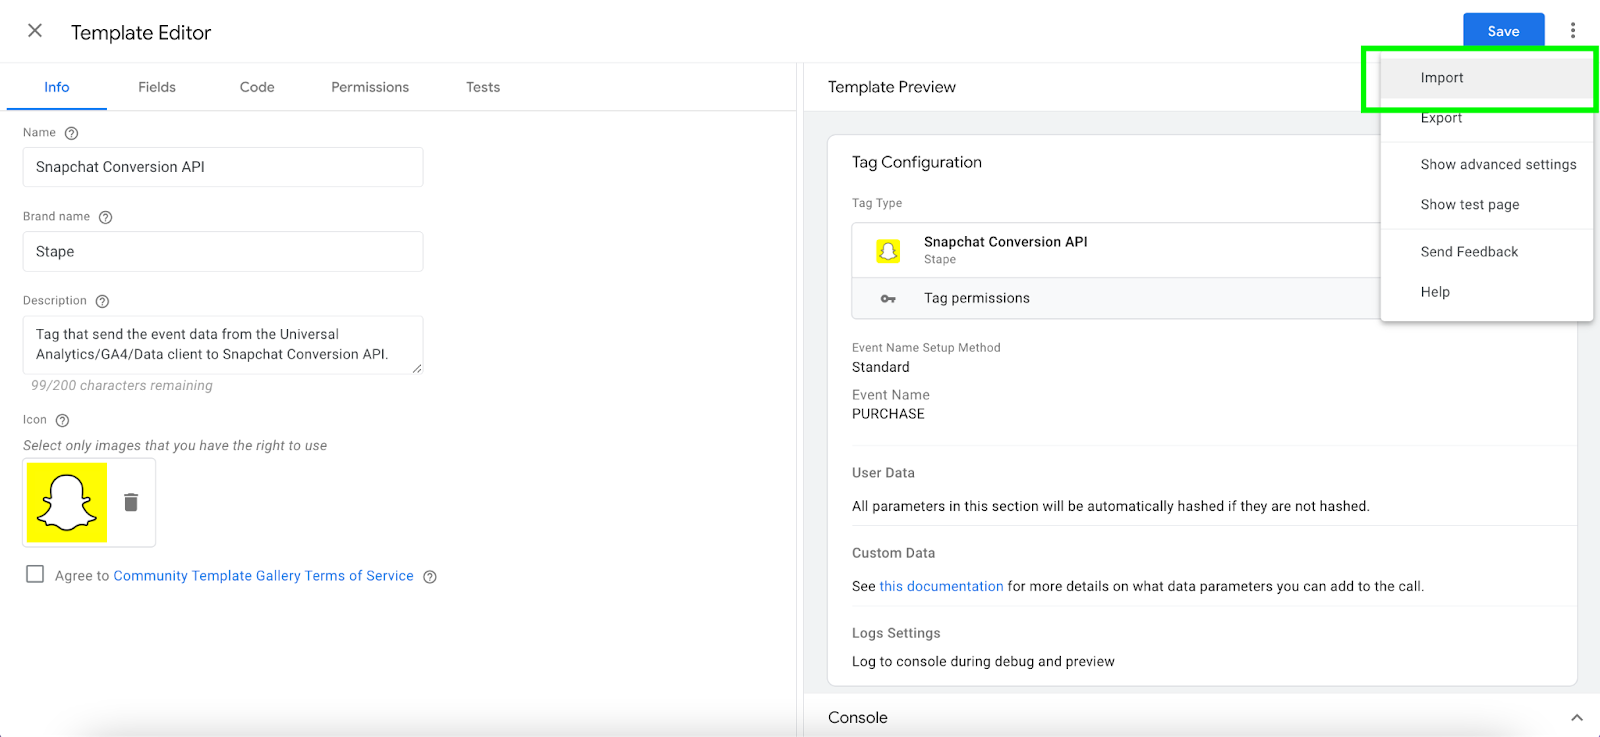
Task: Open the Code tab
Action: click(x=257, y=87)
